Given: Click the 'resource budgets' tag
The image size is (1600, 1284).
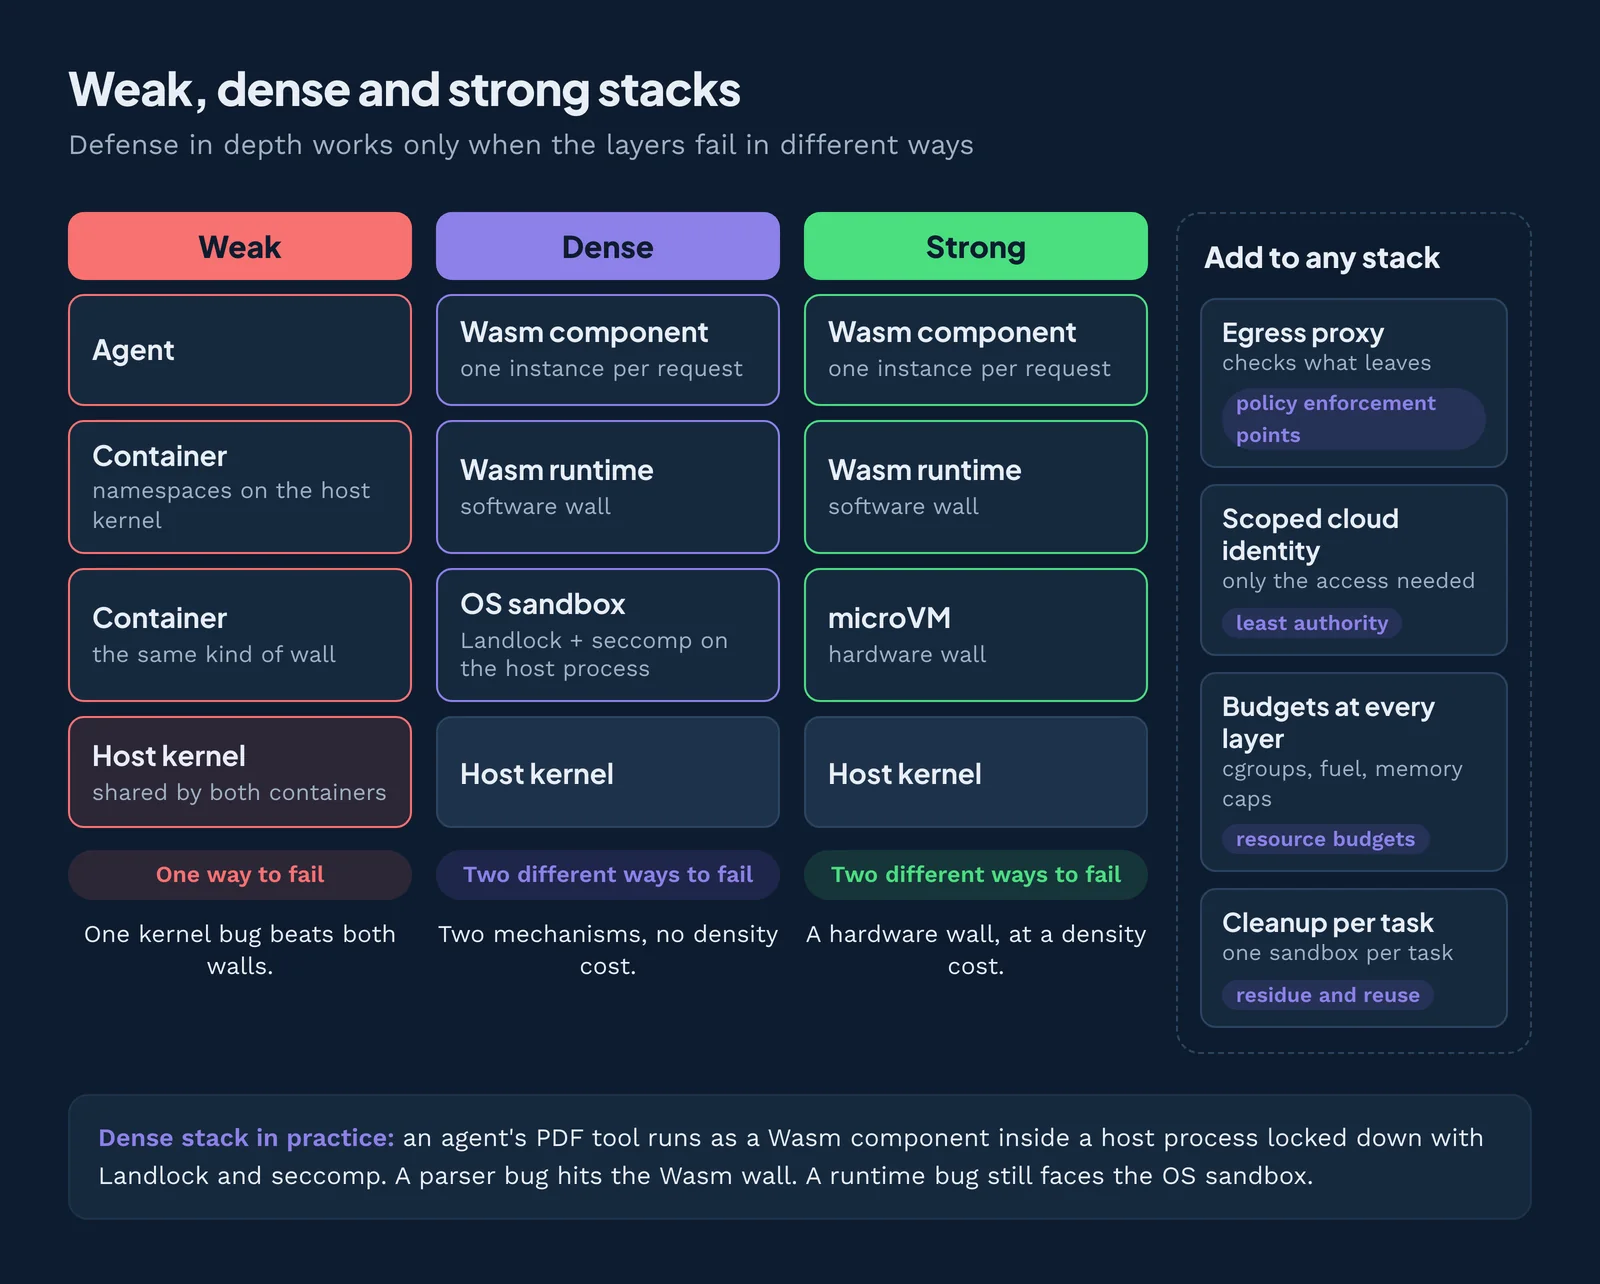Looking at the screenshot, I should (x=1326, y=839).
